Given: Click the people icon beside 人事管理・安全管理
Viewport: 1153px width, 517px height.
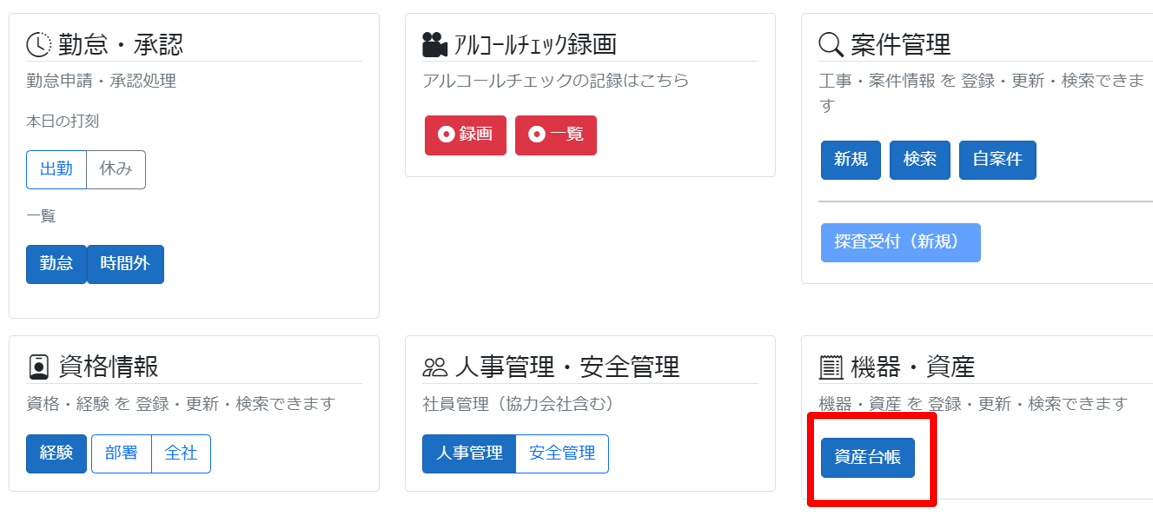Looking at the screenshot, I should point(435,367).
